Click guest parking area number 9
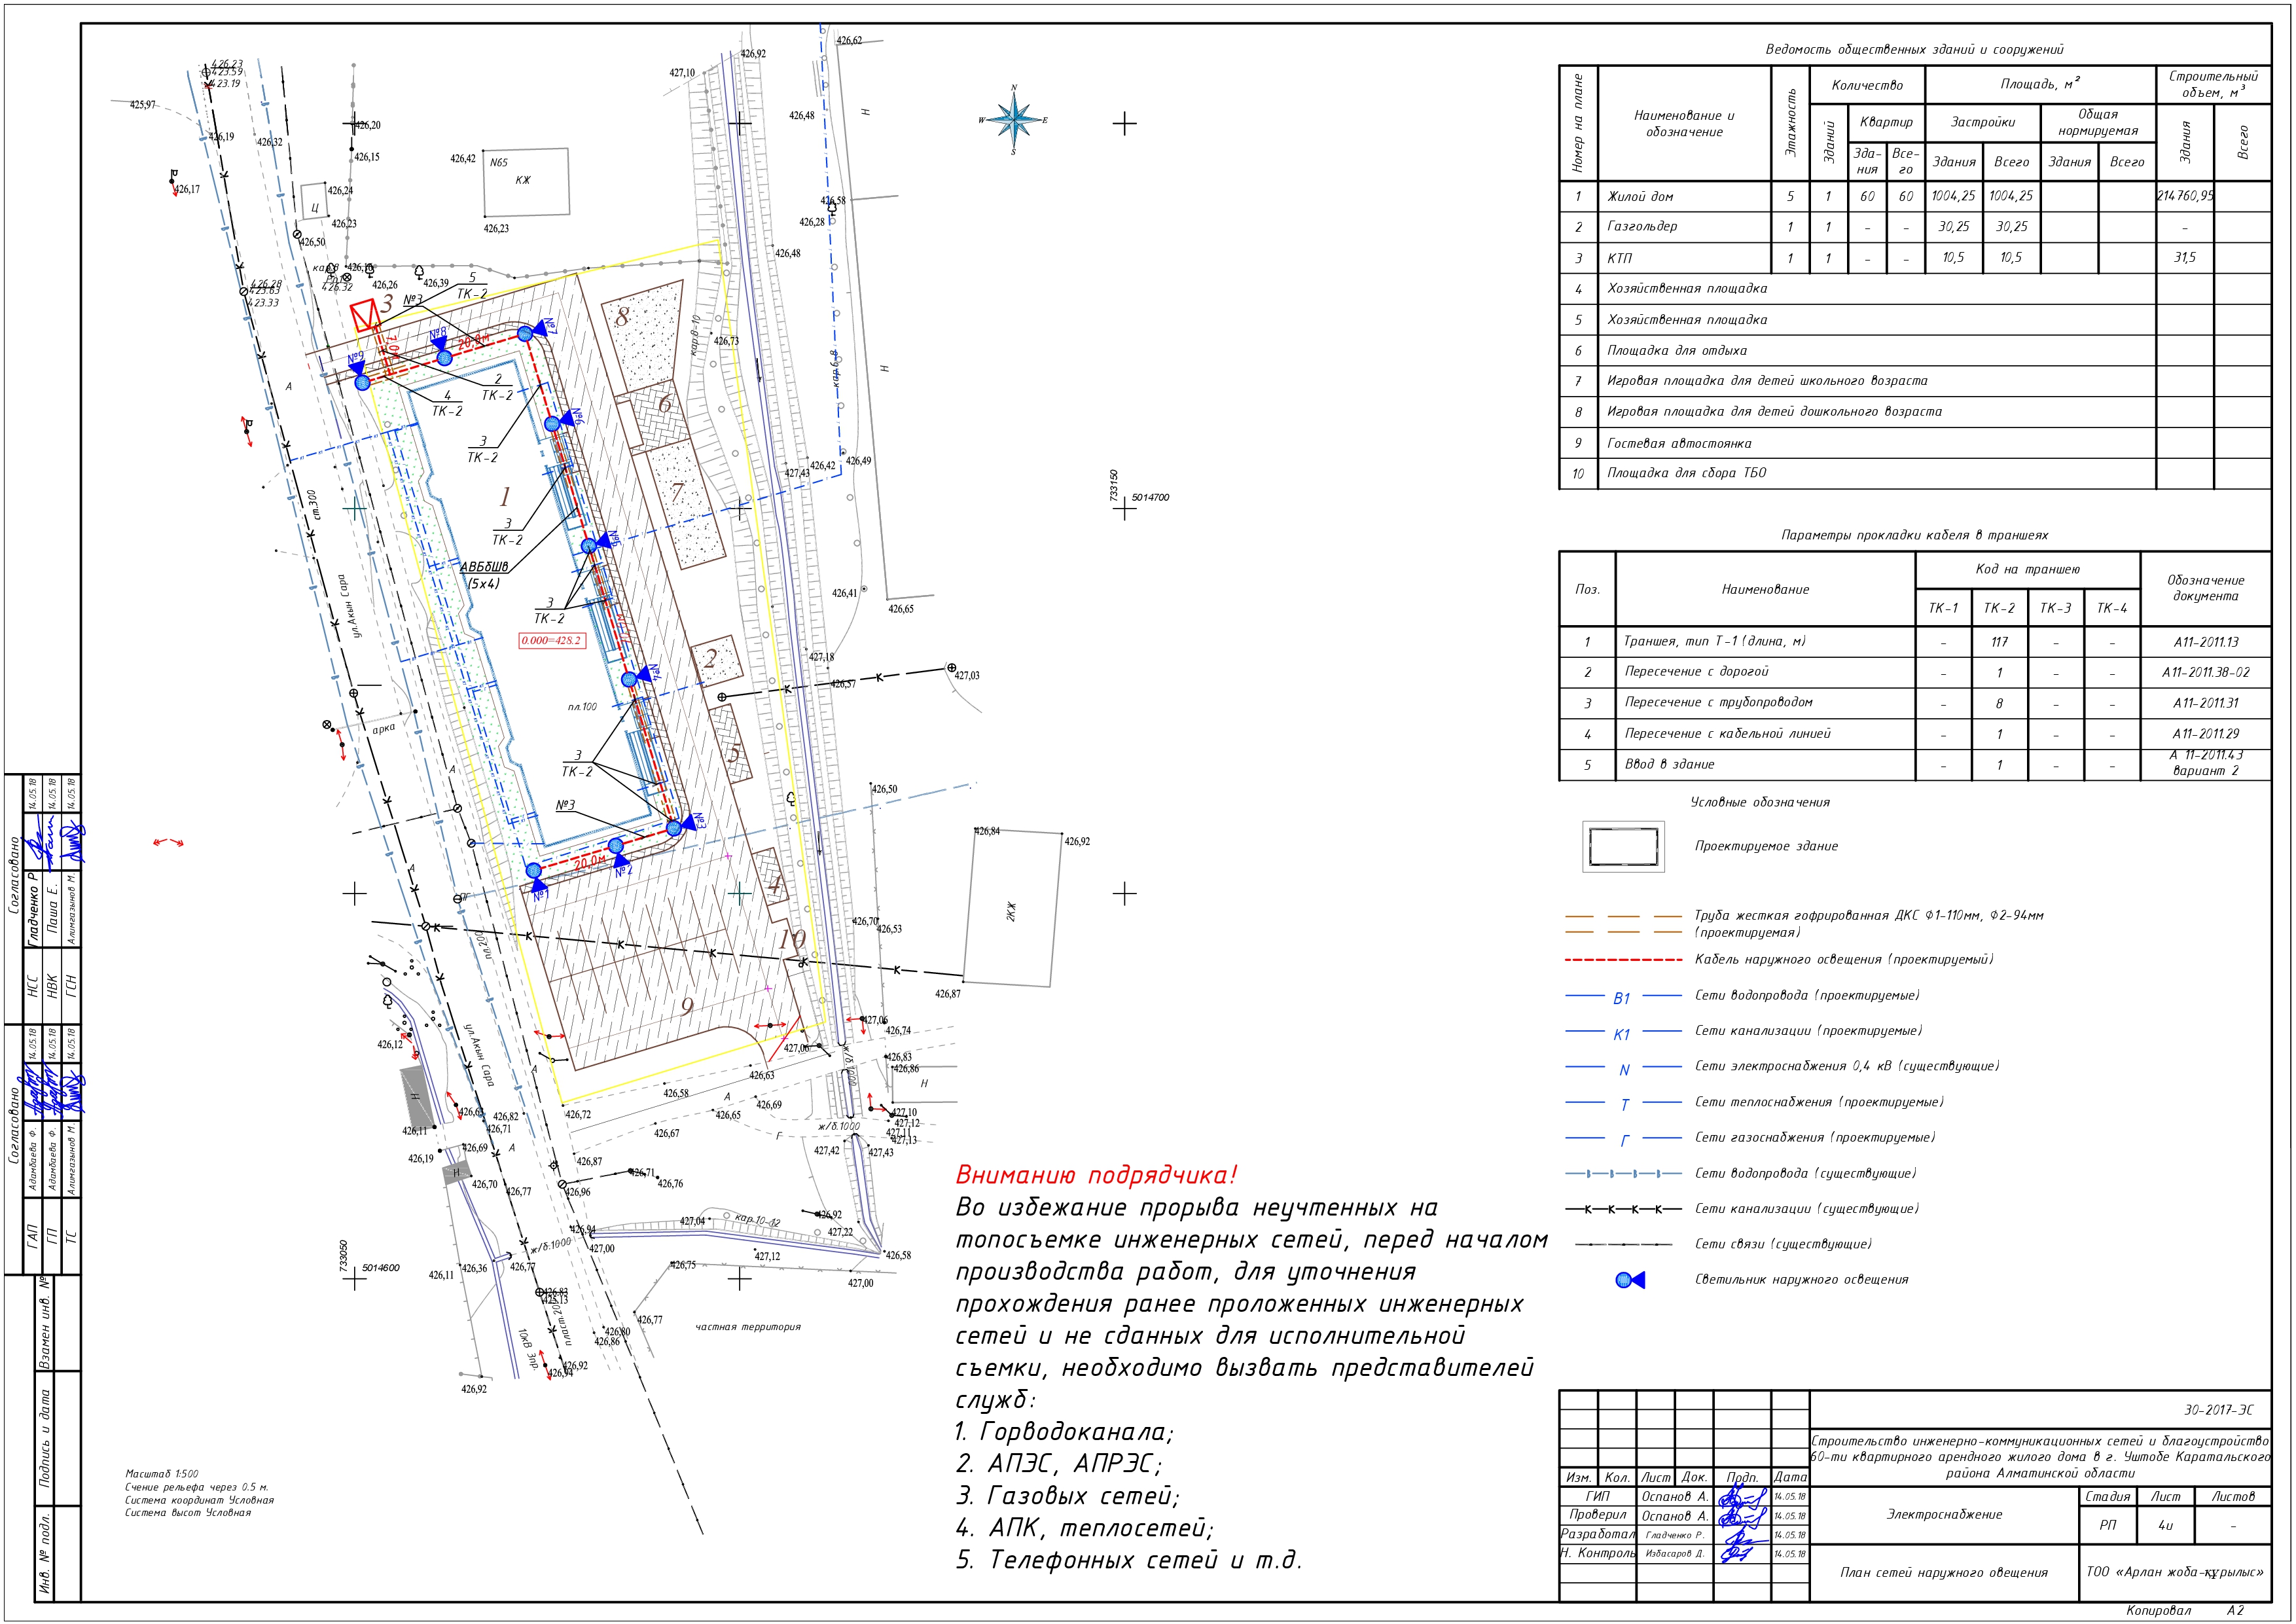Viewport: 2296px width, 1624px height. [x=686, y=1007]
